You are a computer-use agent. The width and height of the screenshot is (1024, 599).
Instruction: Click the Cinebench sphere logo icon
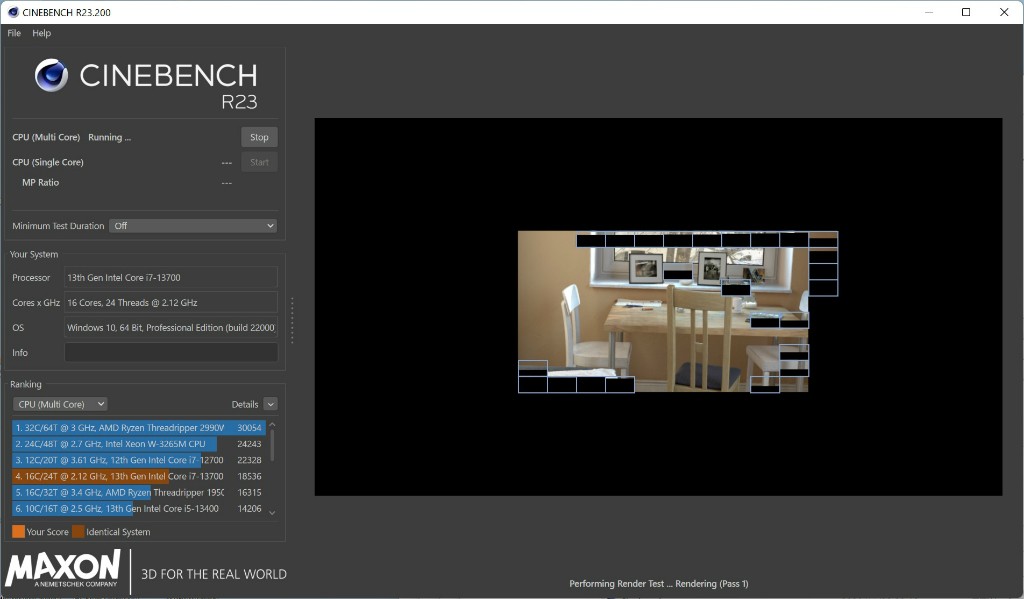[x=51, y=76]
